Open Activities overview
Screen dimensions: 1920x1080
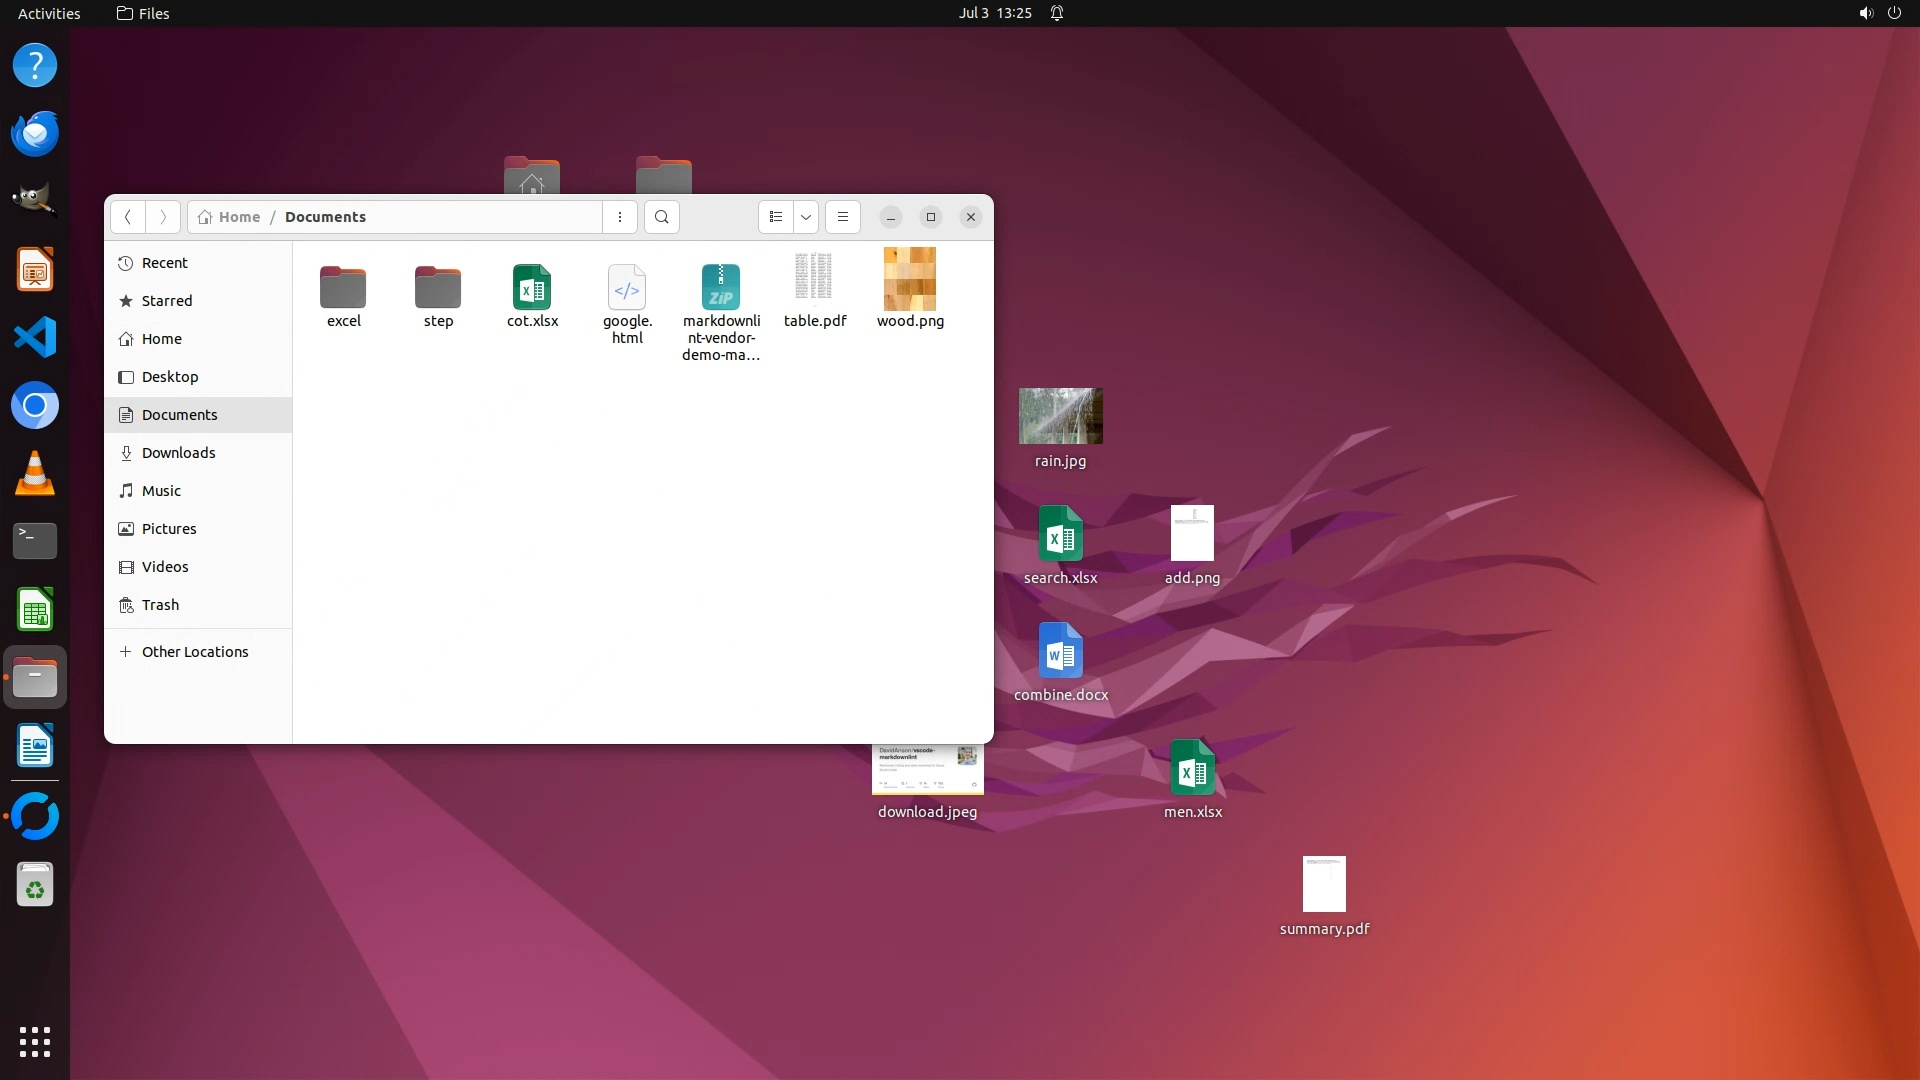click(x=49, y=13)
